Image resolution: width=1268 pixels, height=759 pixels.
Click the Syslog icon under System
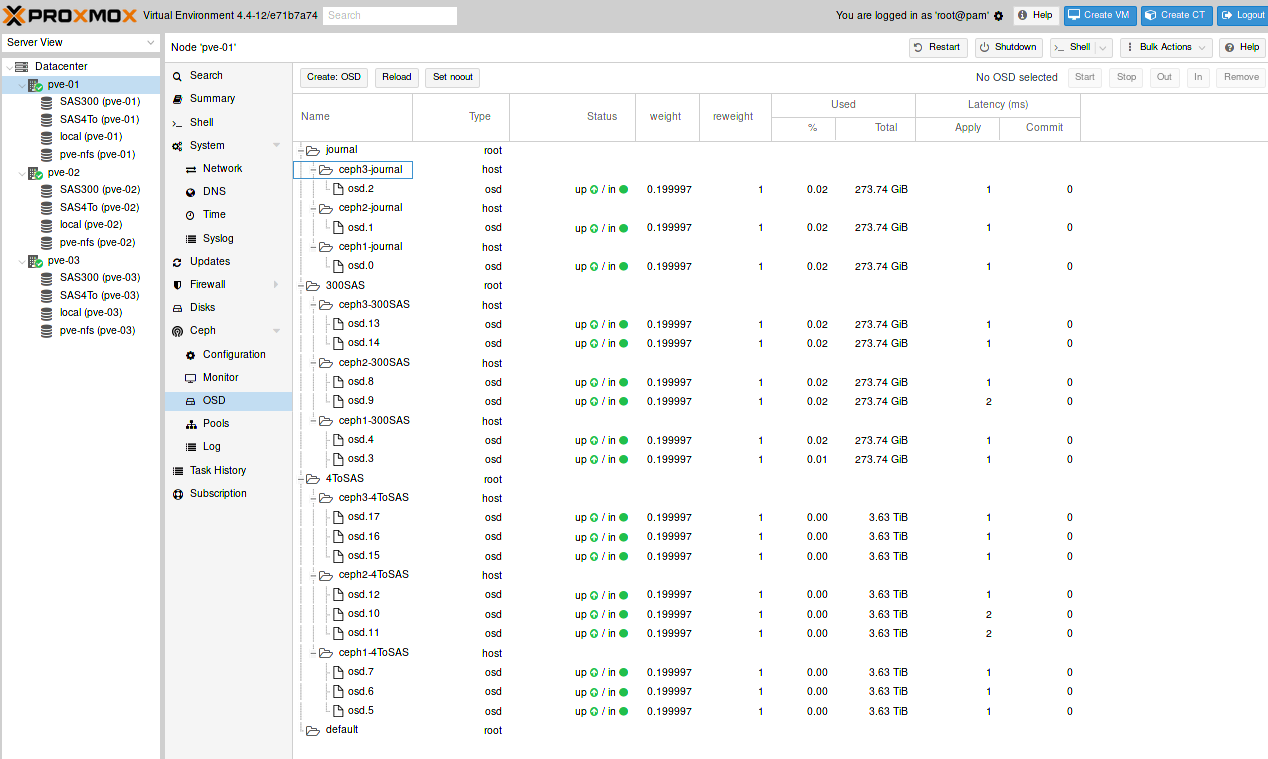pos(189,237)
